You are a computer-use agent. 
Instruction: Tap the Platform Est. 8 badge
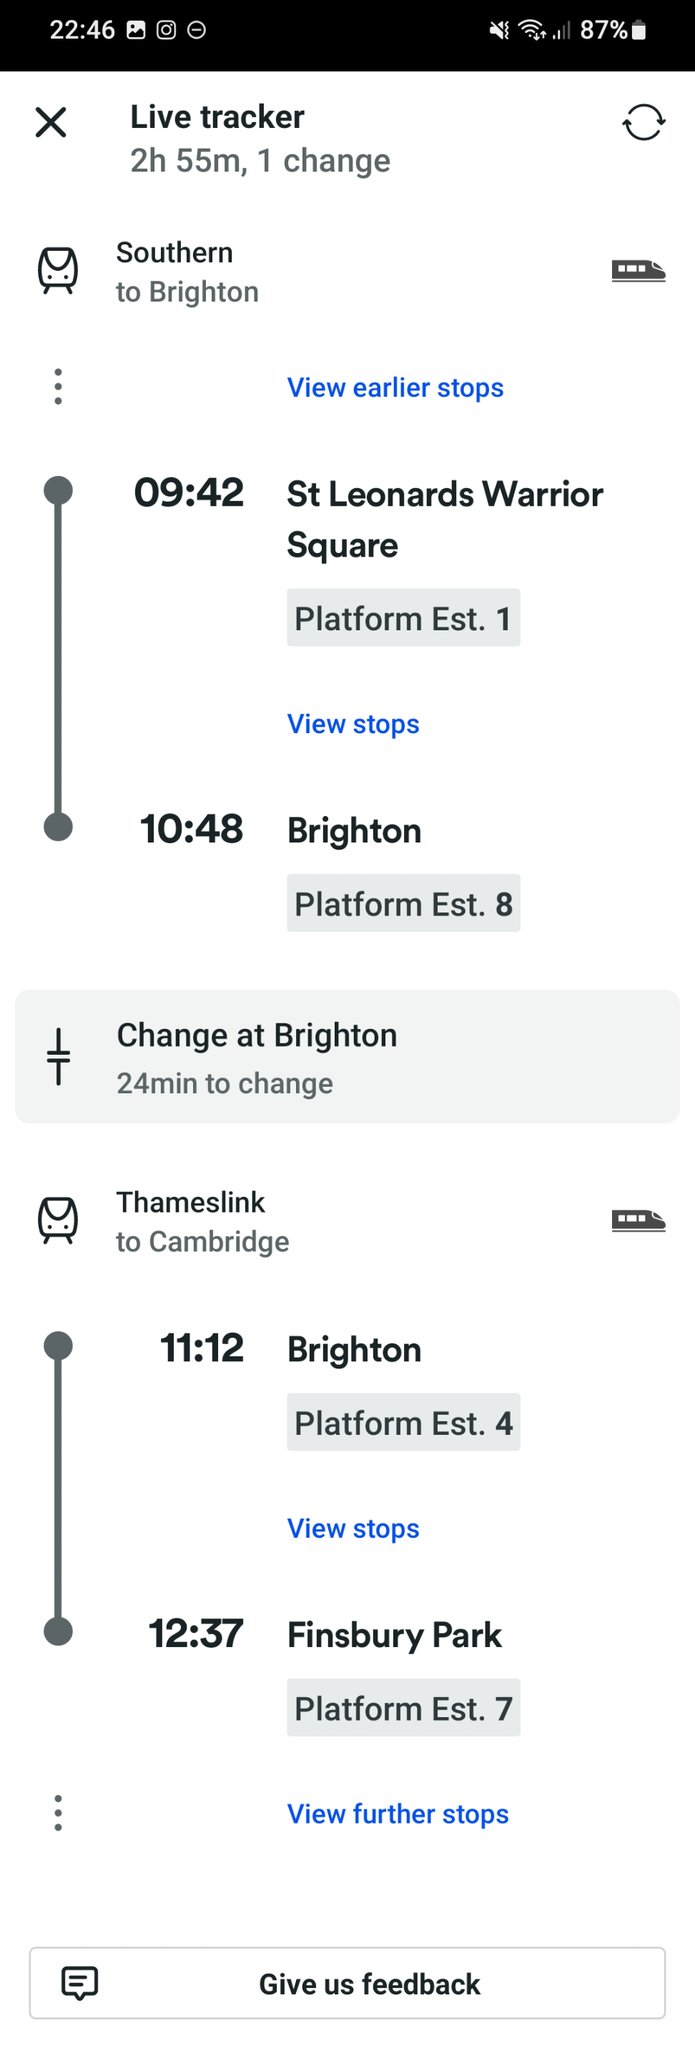403,904
